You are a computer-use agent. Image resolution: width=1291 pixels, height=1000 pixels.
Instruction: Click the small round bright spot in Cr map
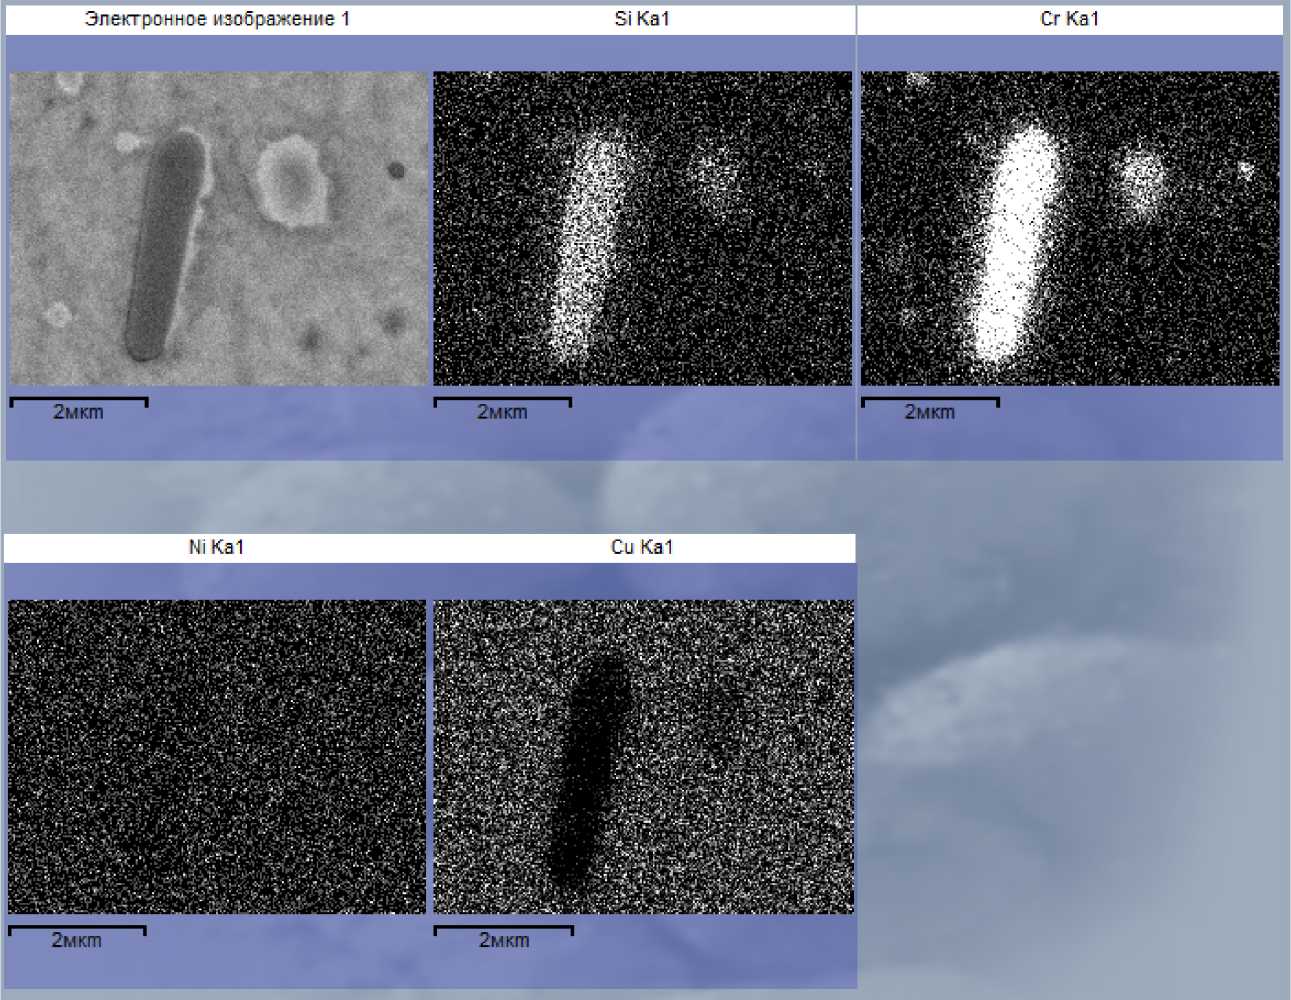pyautogui.click(x=1140, y=180)
